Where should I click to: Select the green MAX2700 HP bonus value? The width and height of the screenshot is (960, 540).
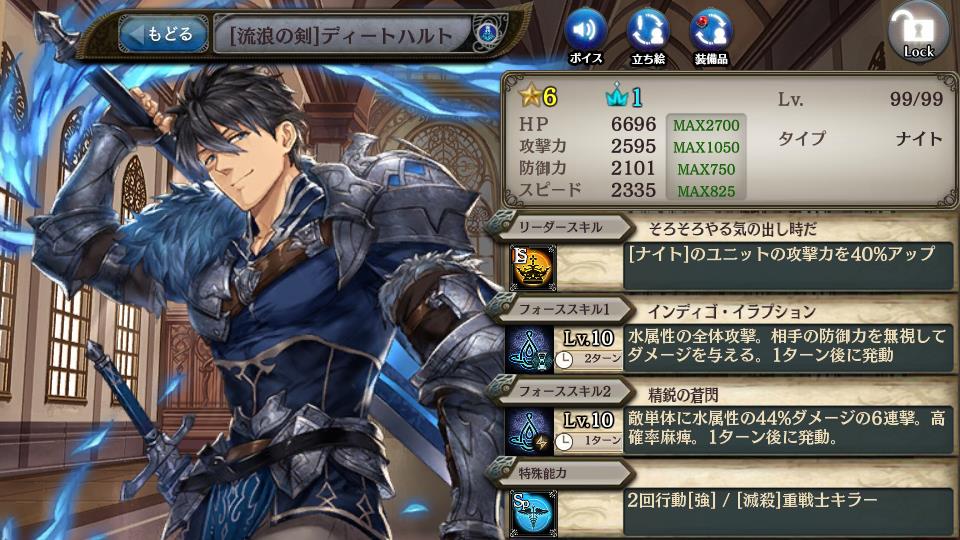(706, 126)
